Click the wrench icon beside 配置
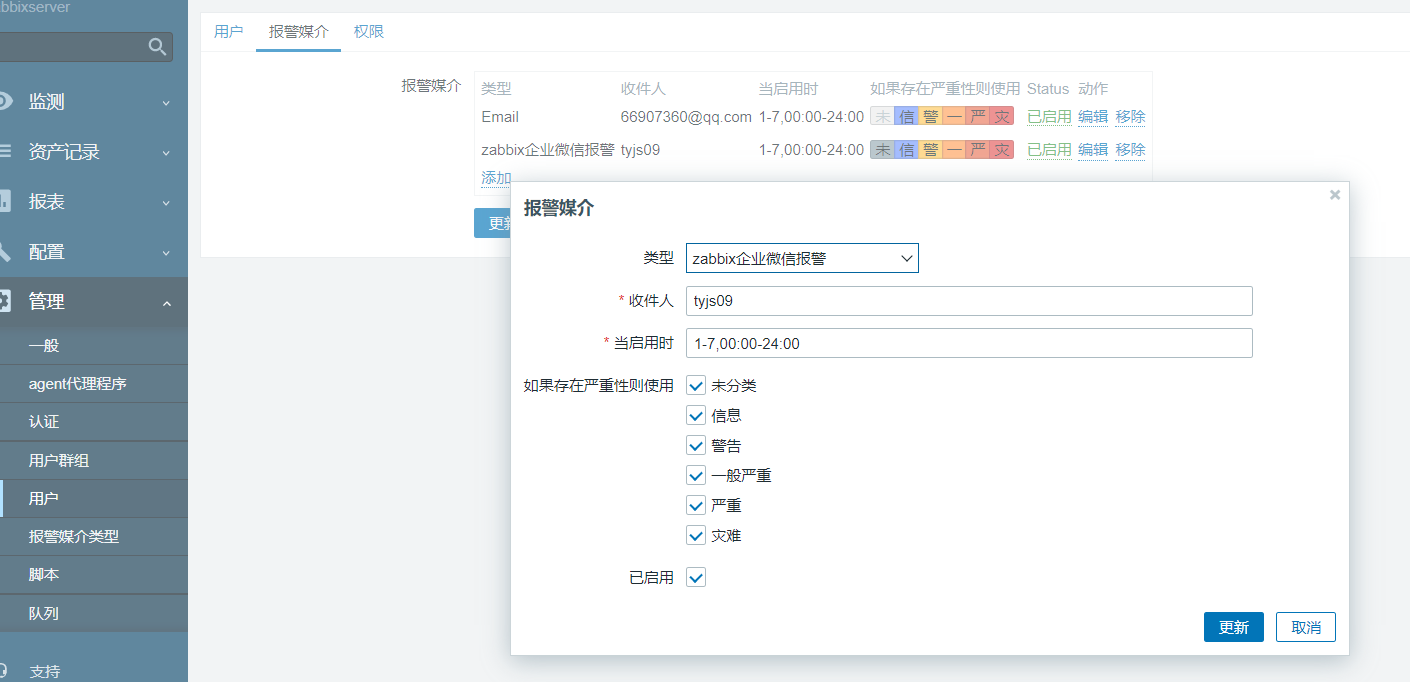This screenshot has height=682, width=1410. pyautogui.click(x=5, y=251)
